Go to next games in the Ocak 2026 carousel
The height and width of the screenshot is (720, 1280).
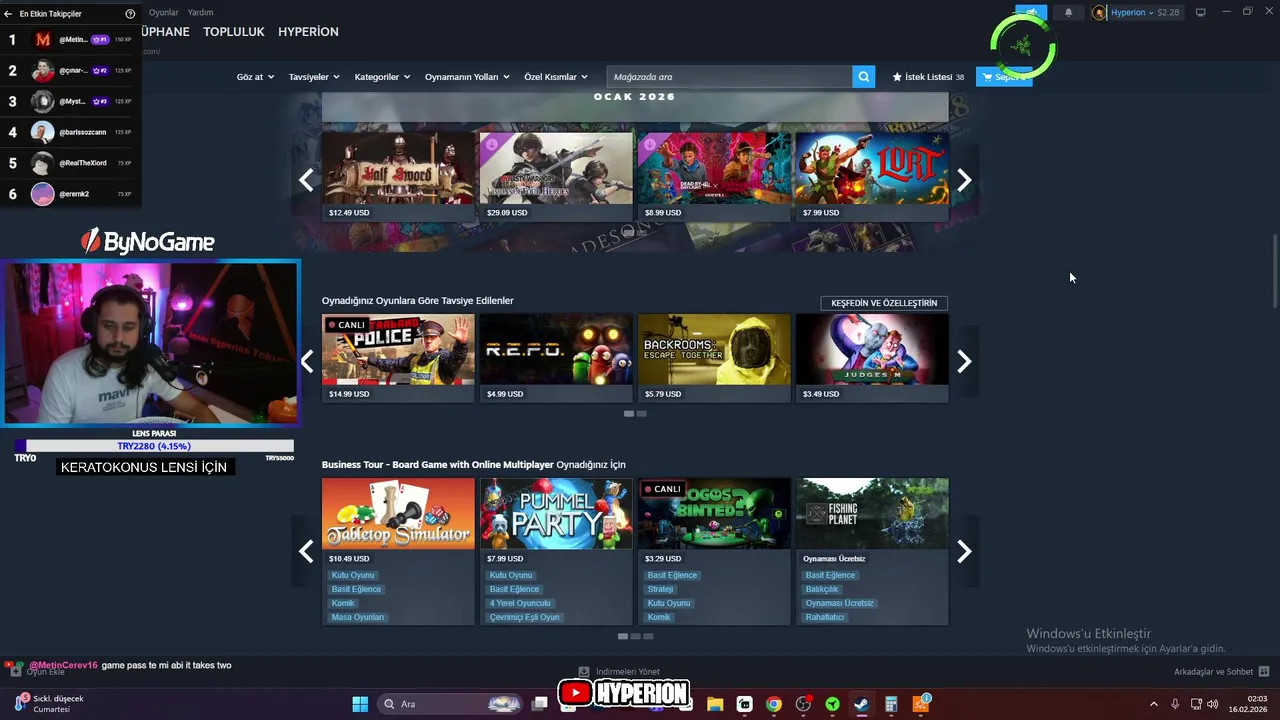click(964, 180)
